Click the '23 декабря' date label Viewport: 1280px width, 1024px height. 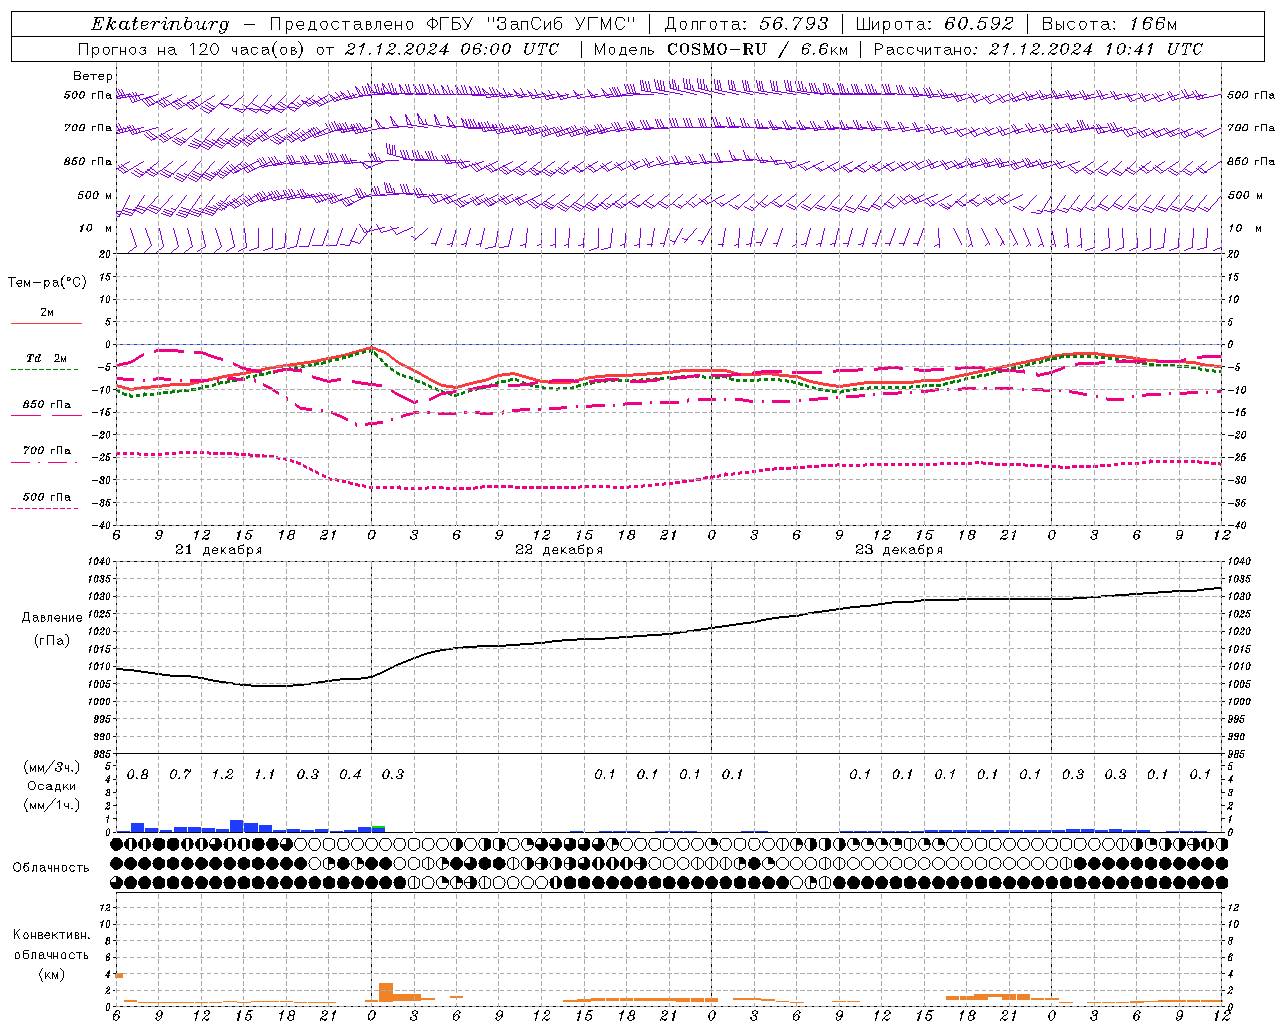[899, 550]
